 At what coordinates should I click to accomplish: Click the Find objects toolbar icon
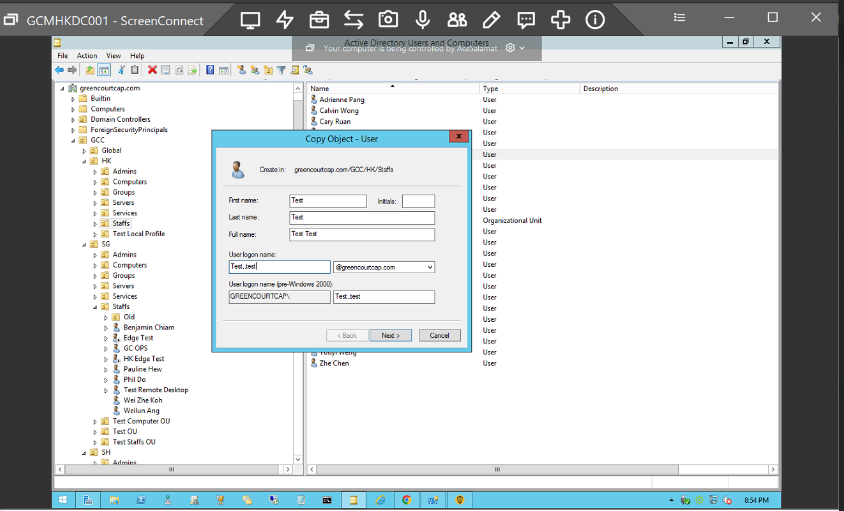(x=294, y=70)
